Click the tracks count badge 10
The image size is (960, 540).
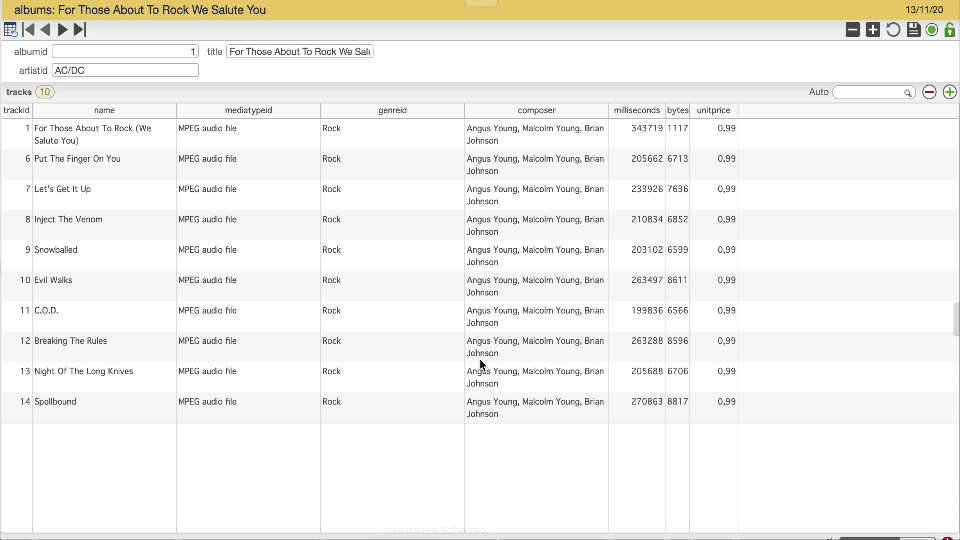pos(45,92)
